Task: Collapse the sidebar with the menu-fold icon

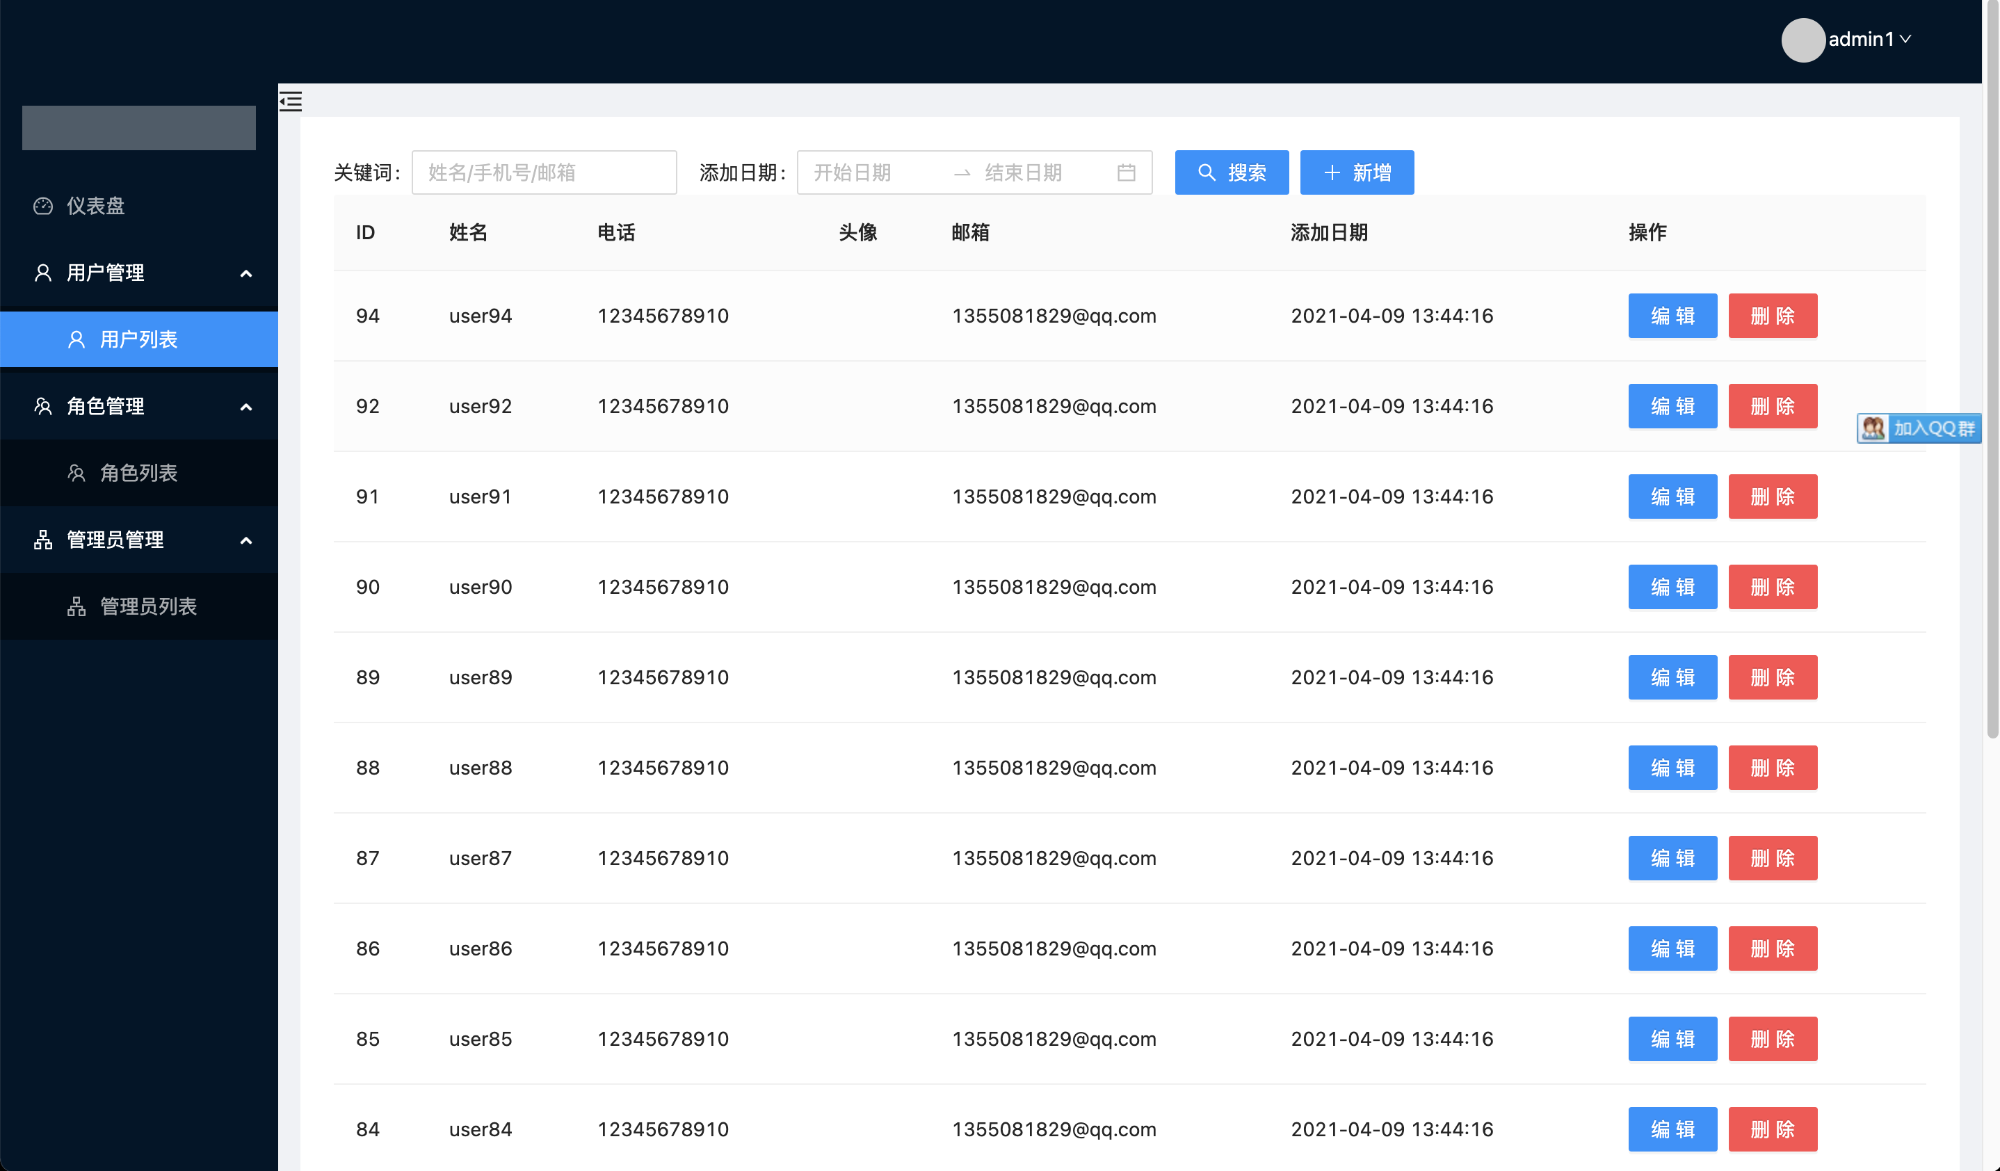Action: 291,101
